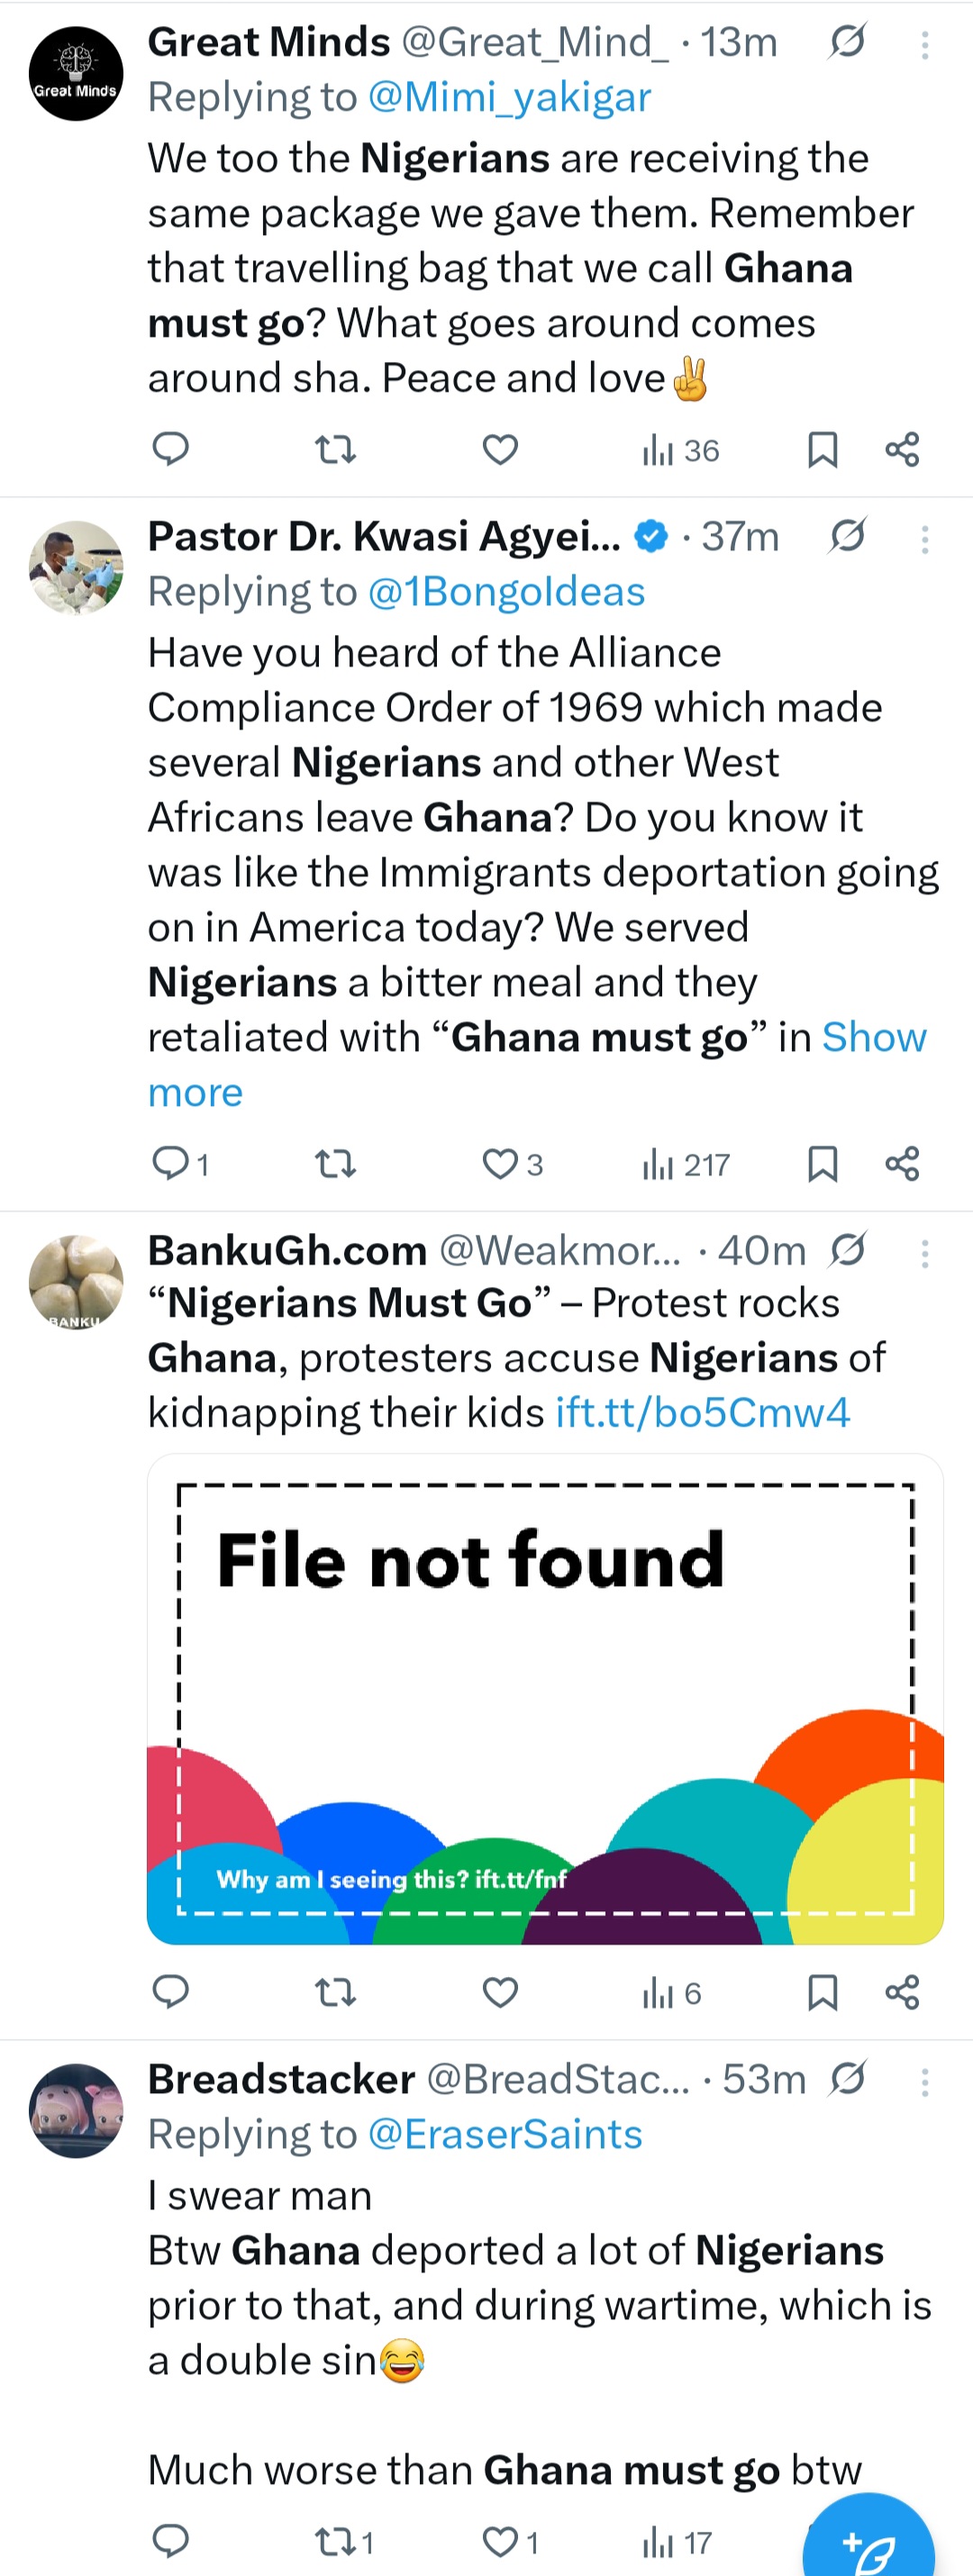Open more options for Pastor Kwasi's tweet

925,540
